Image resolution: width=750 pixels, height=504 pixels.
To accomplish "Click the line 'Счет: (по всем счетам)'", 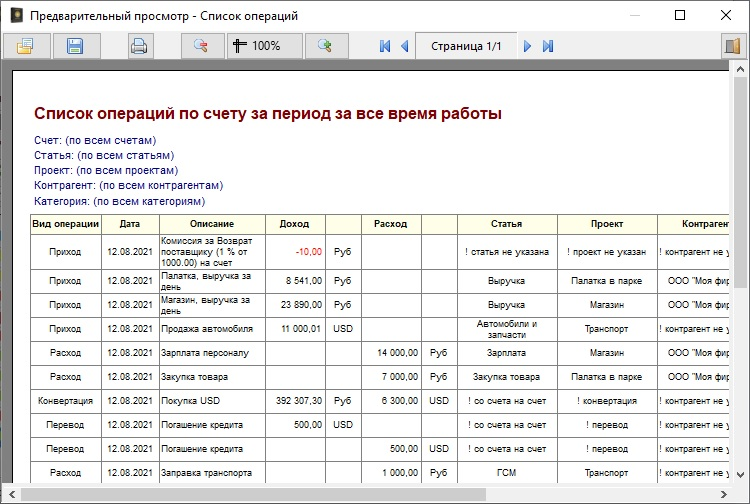I will (95, 141).
